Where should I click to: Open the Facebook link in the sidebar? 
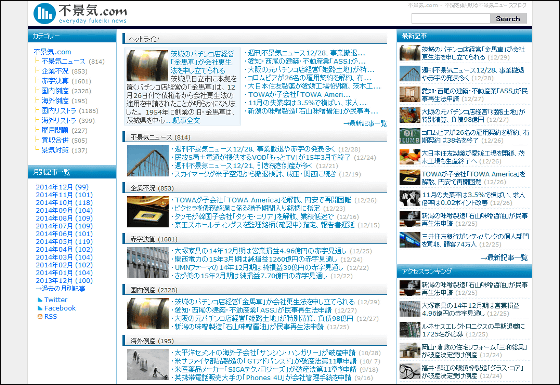[x=57, y=308]
